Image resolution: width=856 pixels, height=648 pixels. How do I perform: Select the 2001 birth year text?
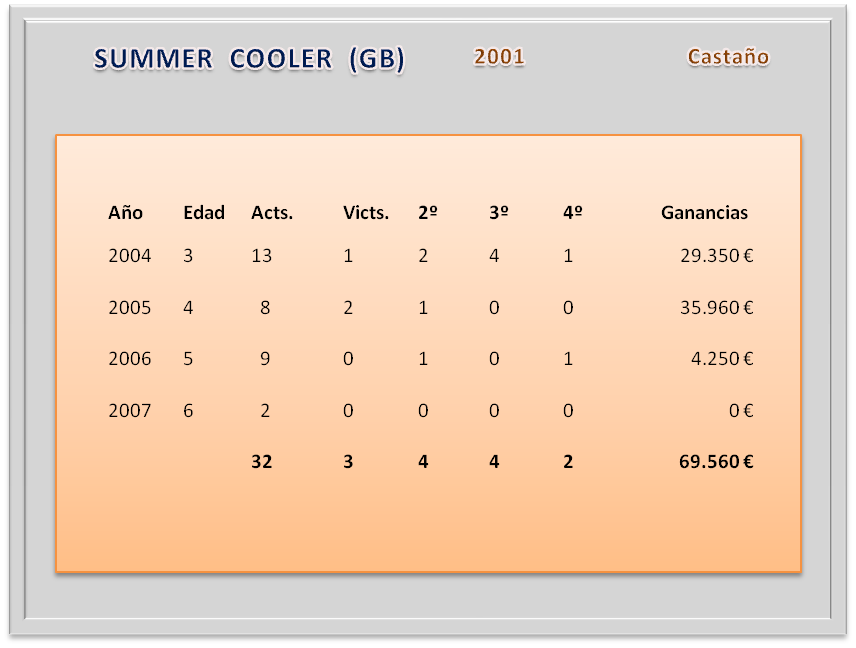click(499, 57)
